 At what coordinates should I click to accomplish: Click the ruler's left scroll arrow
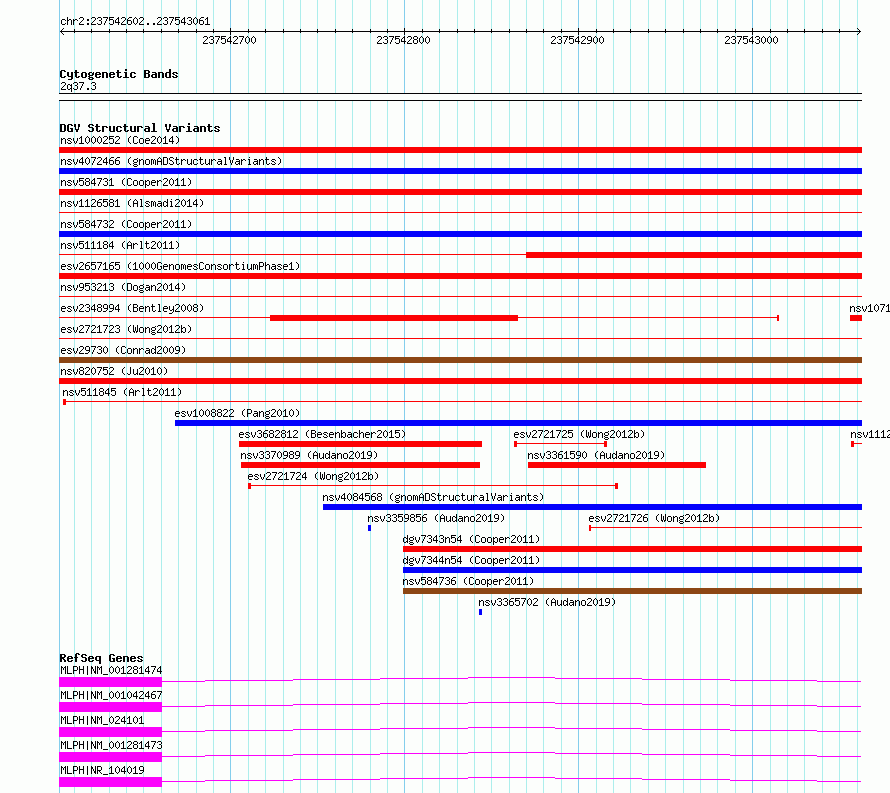point(62,31)
